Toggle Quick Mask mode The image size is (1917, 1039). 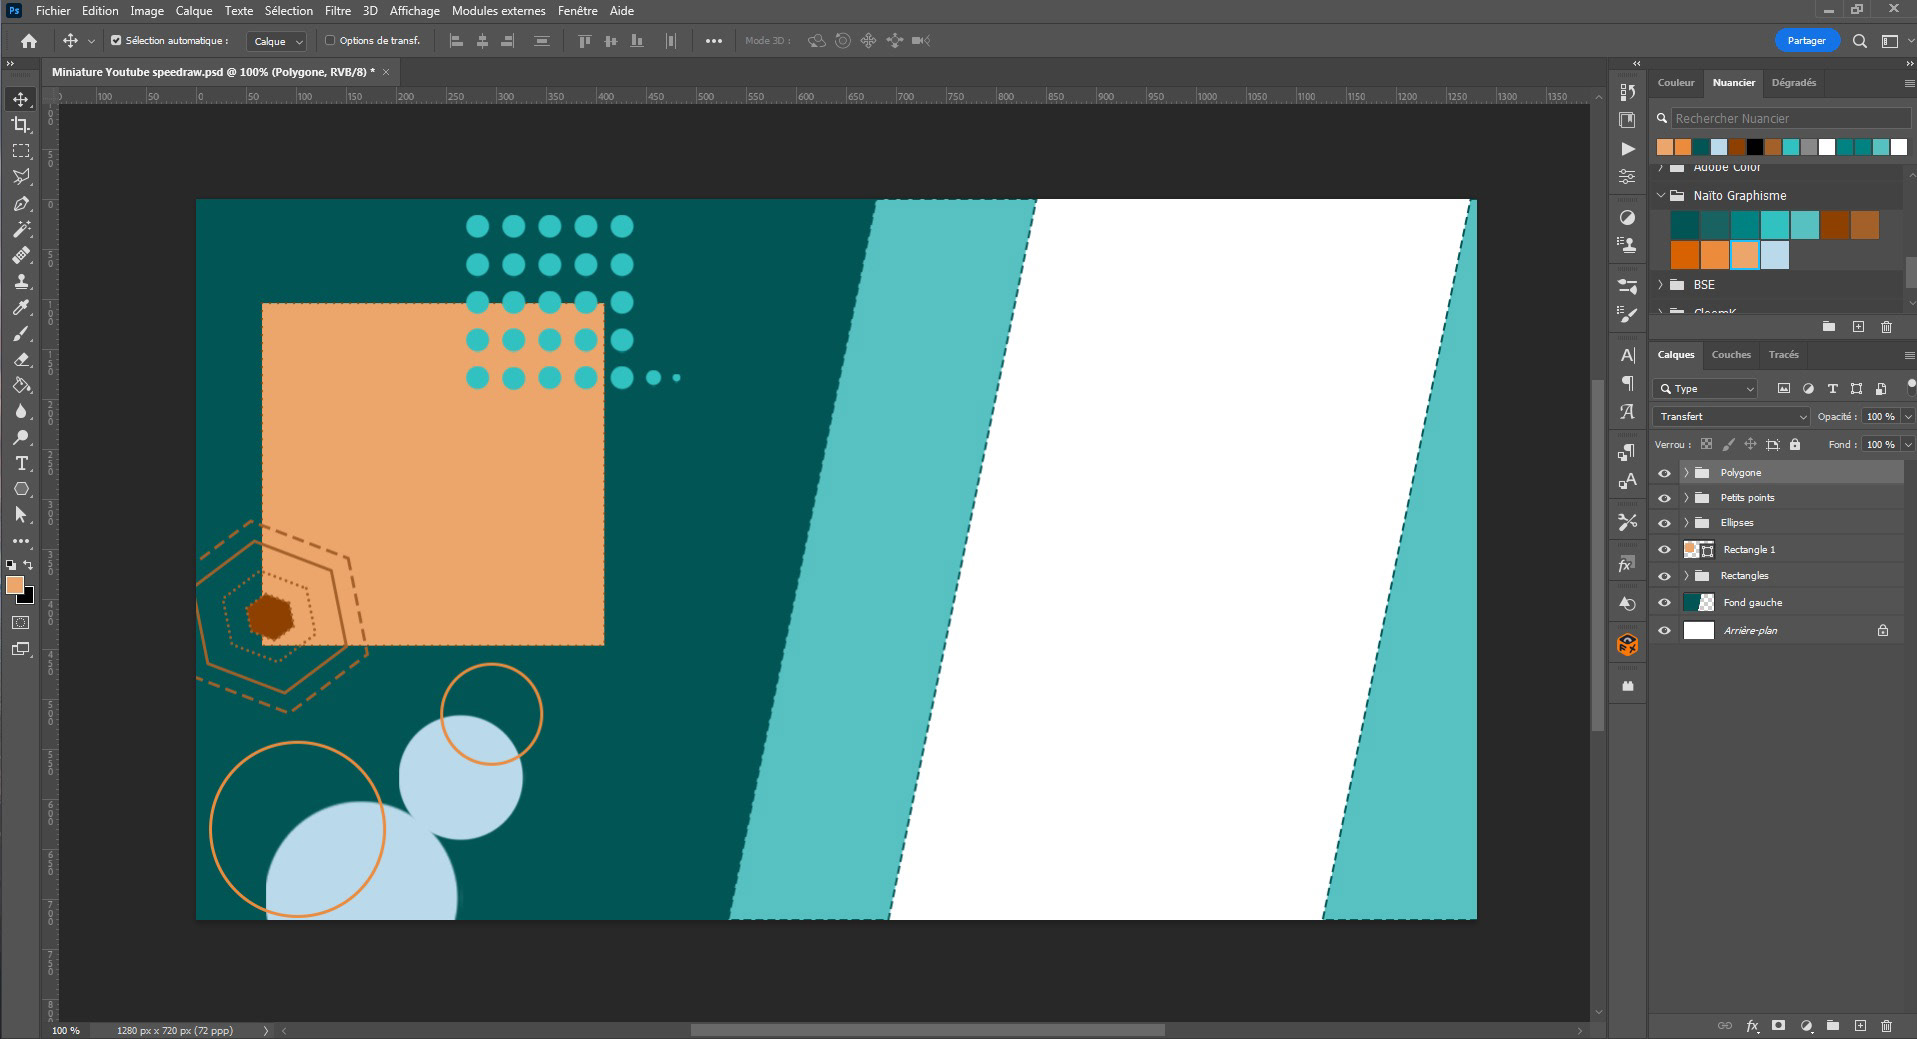tap(21, 623)
